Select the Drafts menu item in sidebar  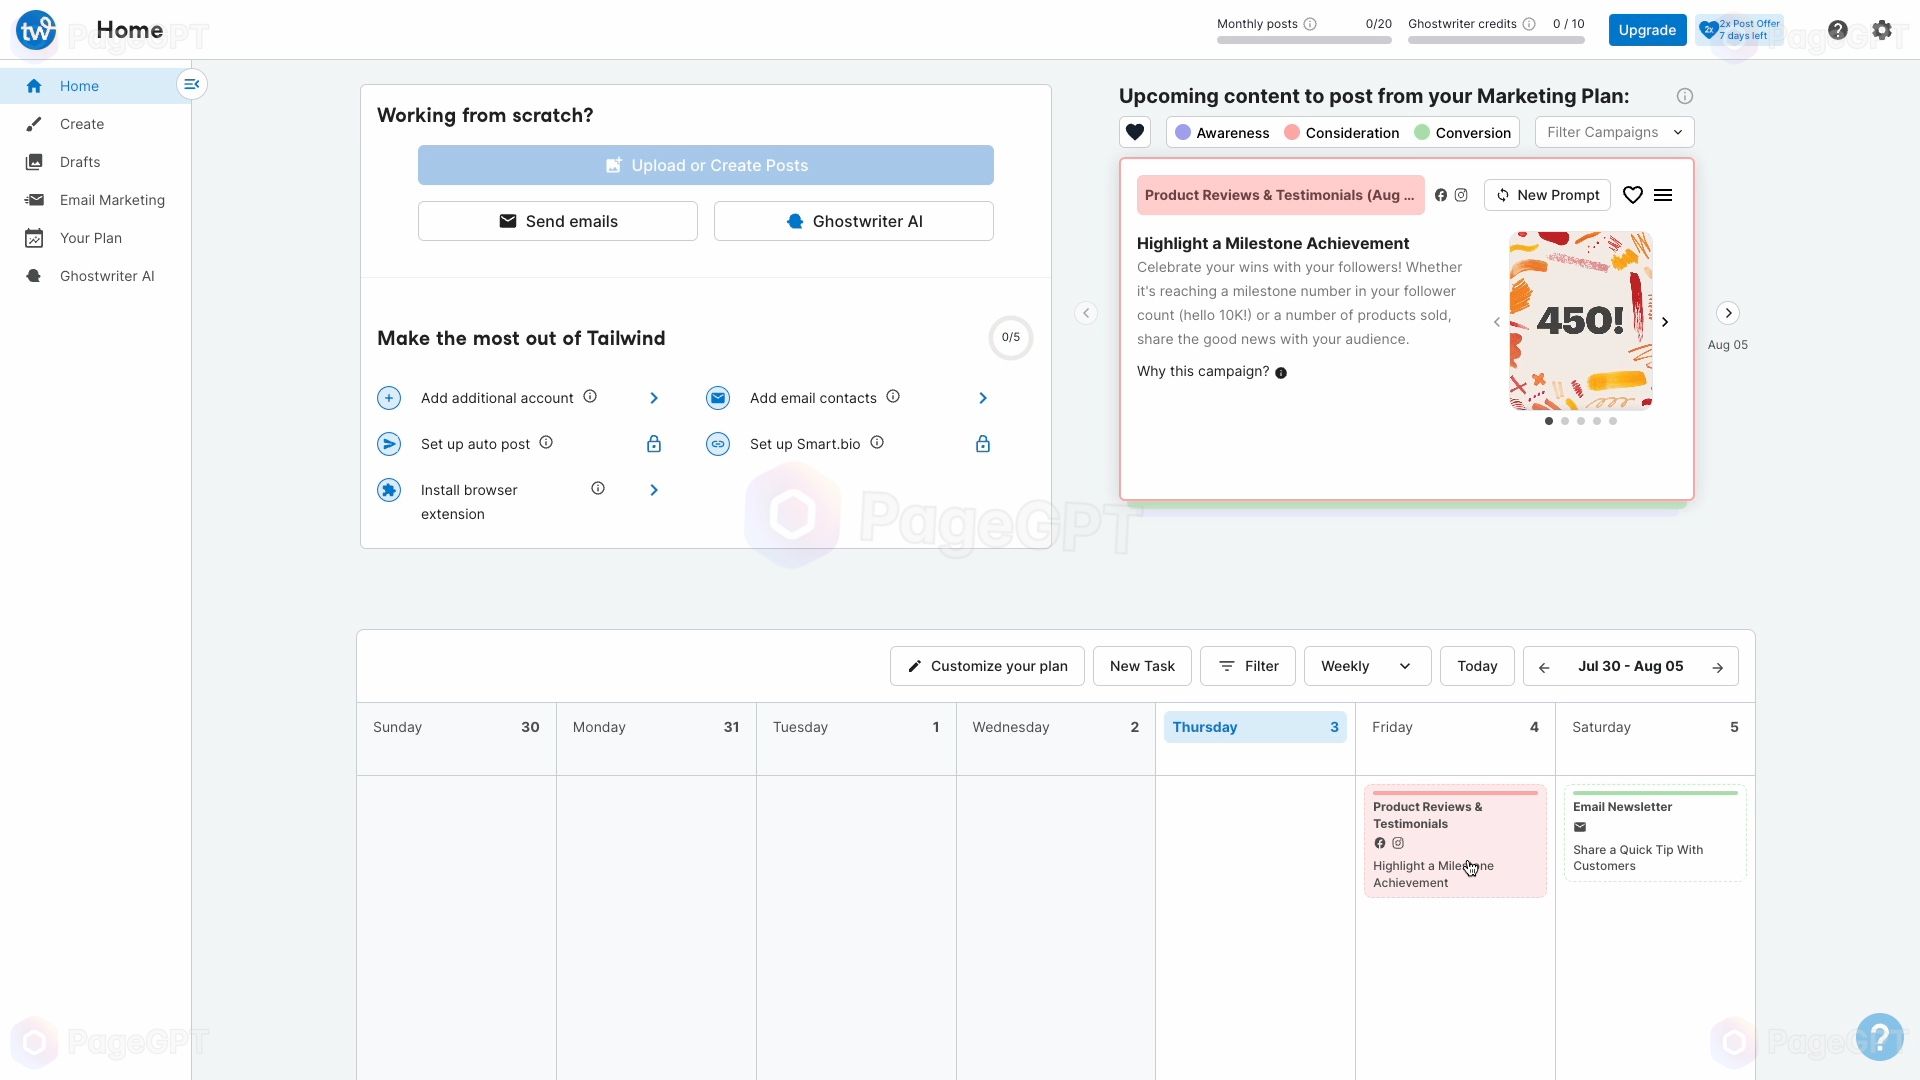coord(79,161)
